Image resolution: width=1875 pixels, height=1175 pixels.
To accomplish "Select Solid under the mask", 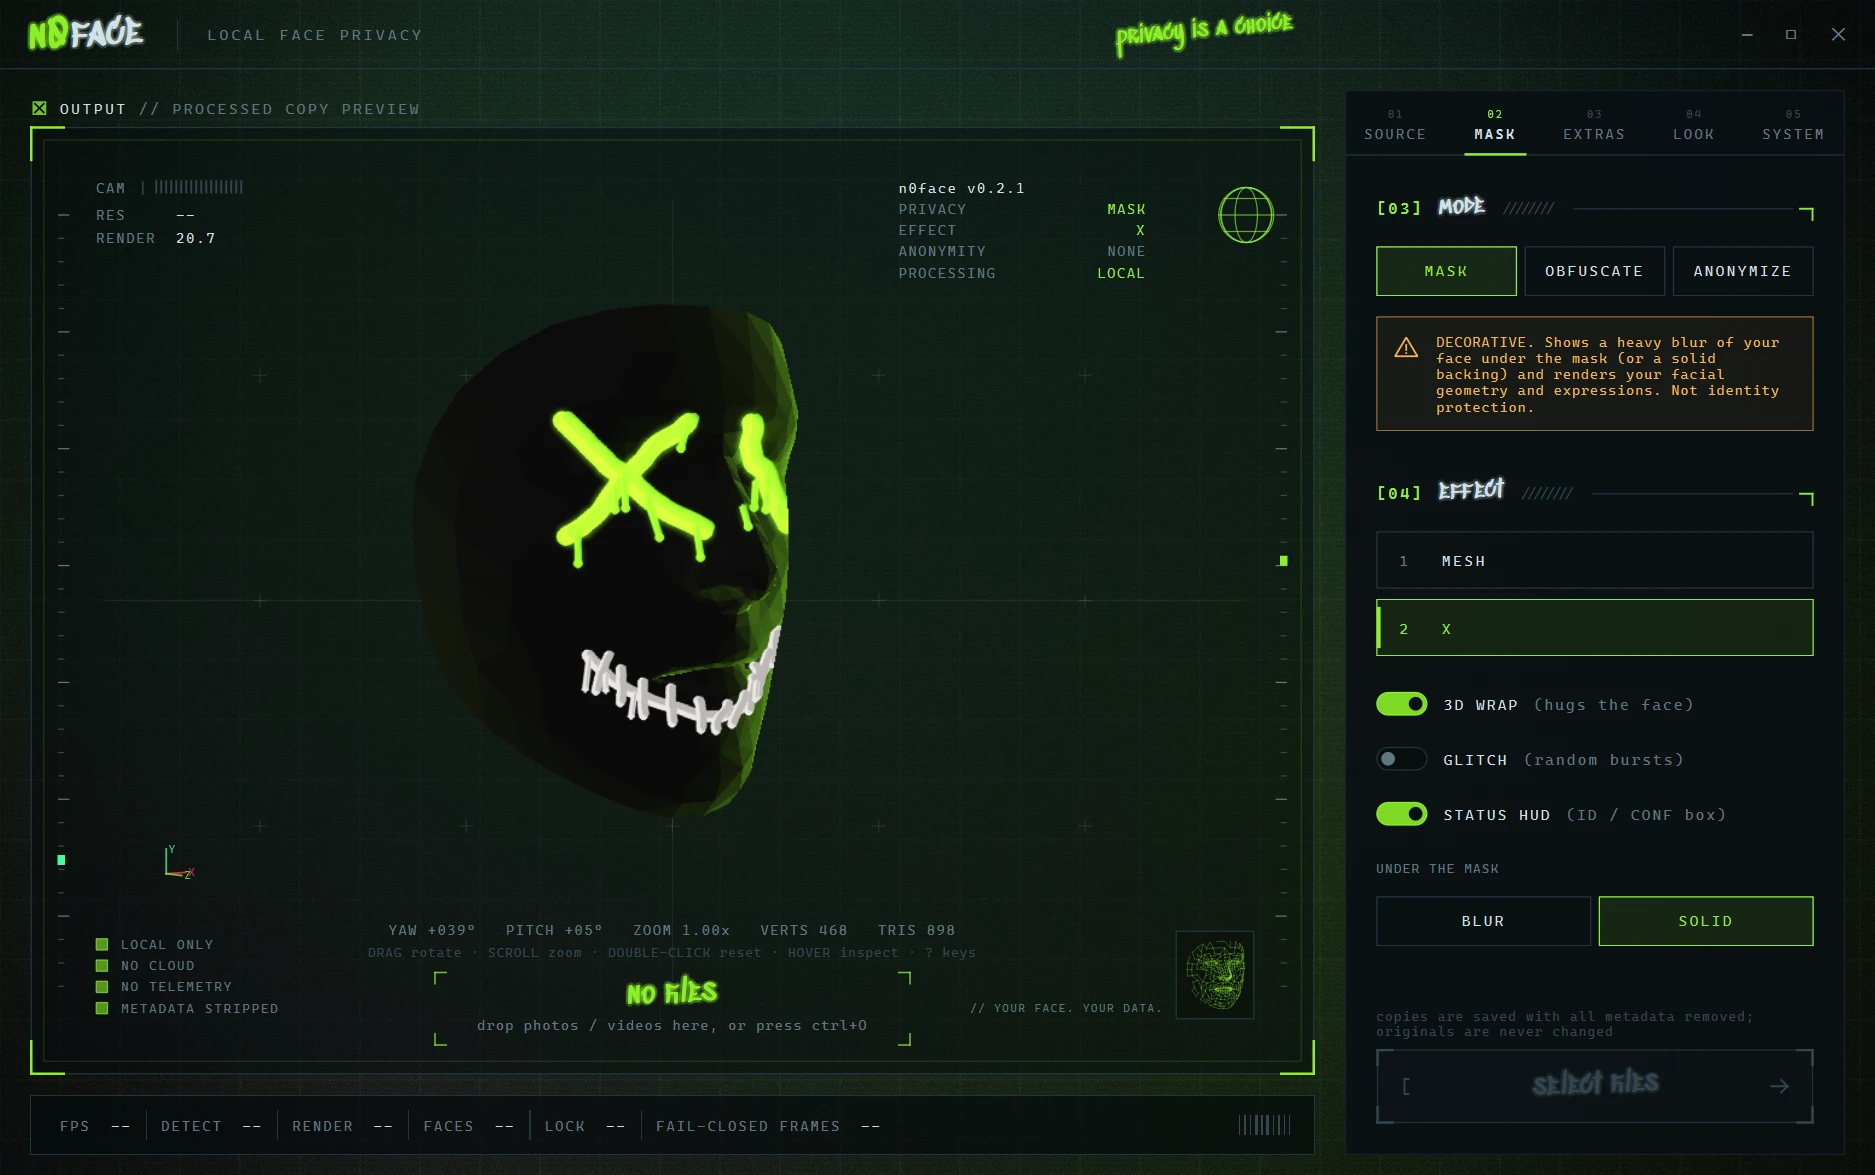I will coord(1705,921).
